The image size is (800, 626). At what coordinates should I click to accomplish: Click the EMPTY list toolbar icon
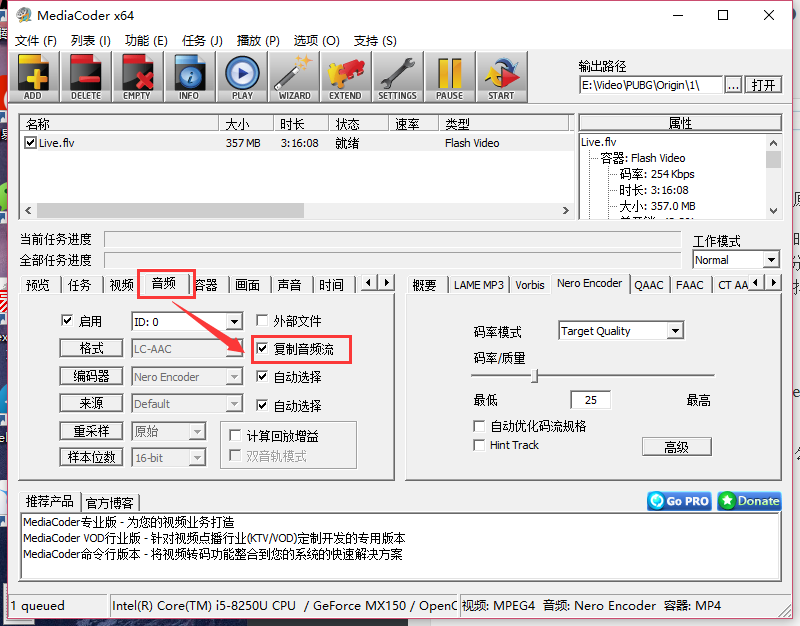(x=137, y=77)
